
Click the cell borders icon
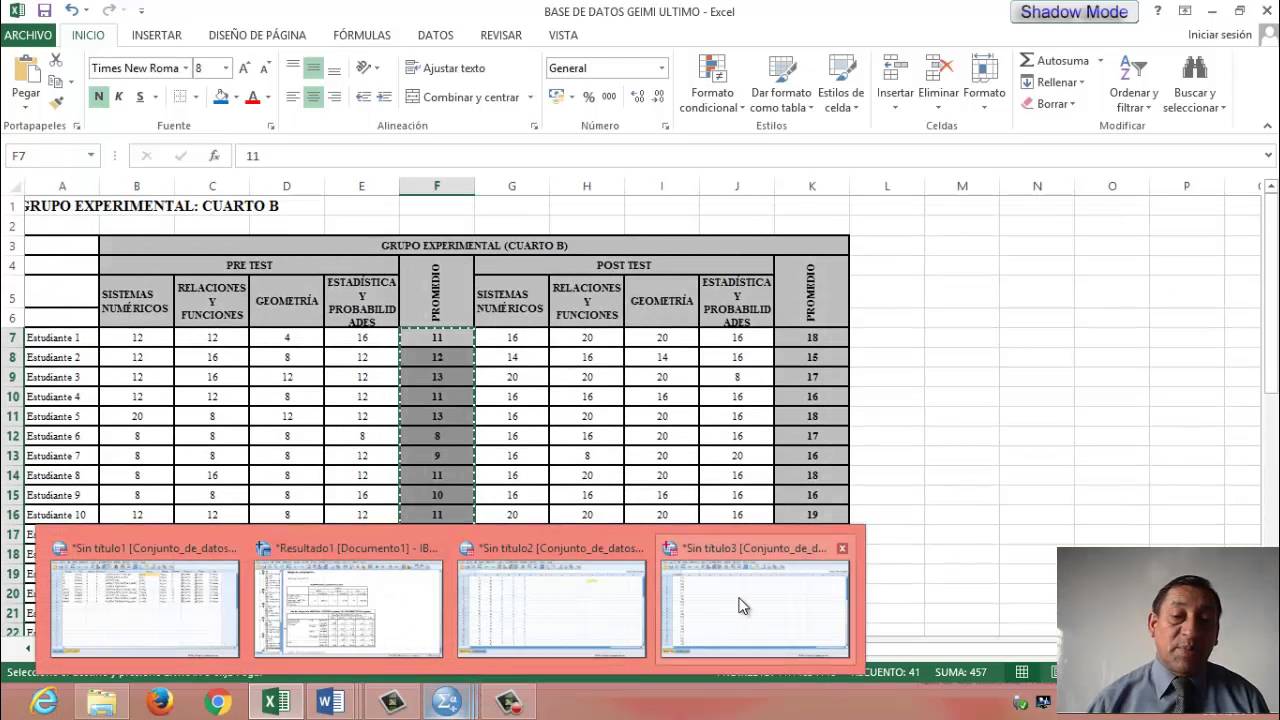[x=180, y=97]
